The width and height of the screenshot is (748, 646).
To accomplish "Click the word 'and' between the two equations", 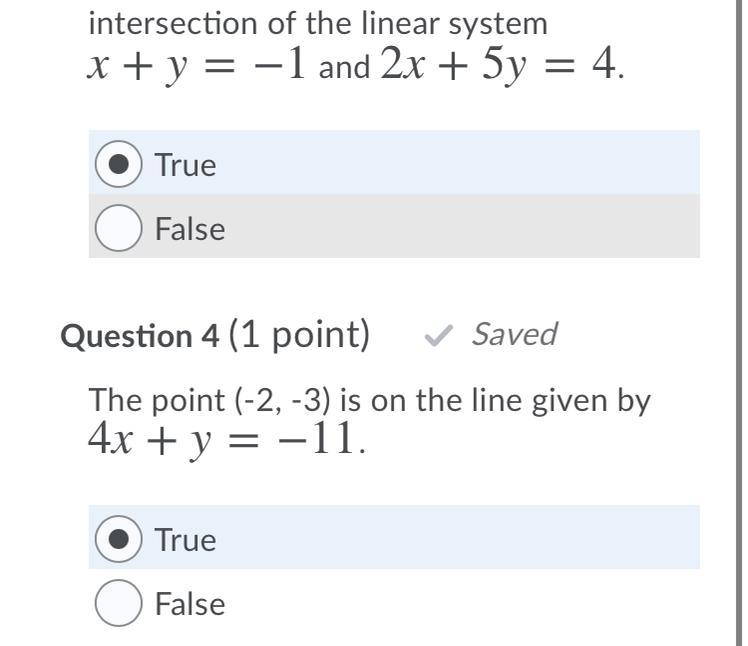I will [346, 69].
